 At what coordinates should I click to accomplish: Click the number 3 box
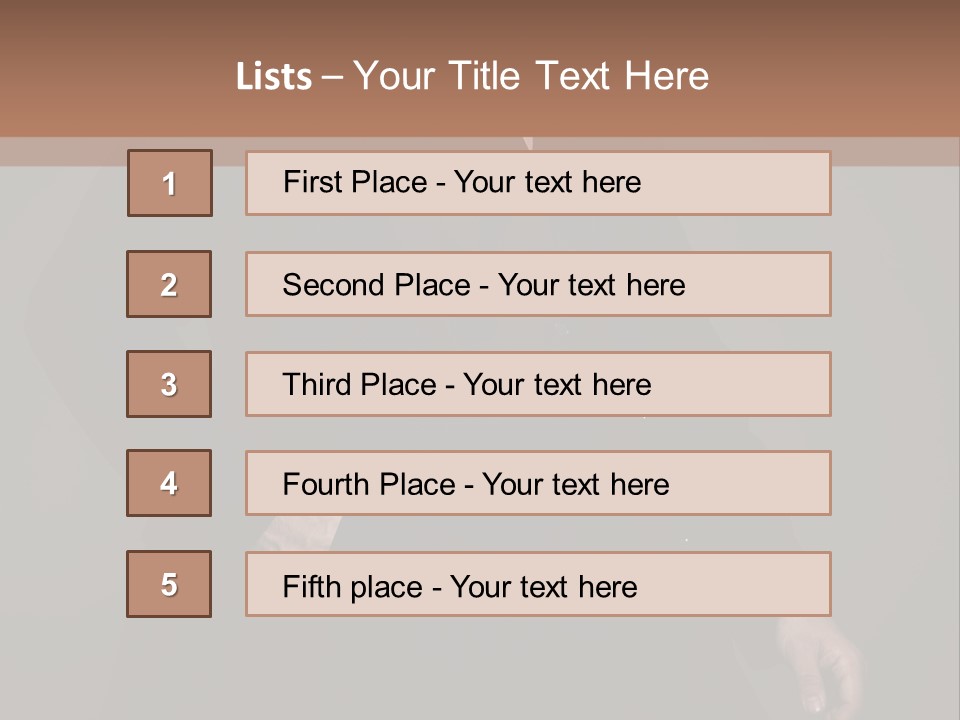(x=169, y=384)
